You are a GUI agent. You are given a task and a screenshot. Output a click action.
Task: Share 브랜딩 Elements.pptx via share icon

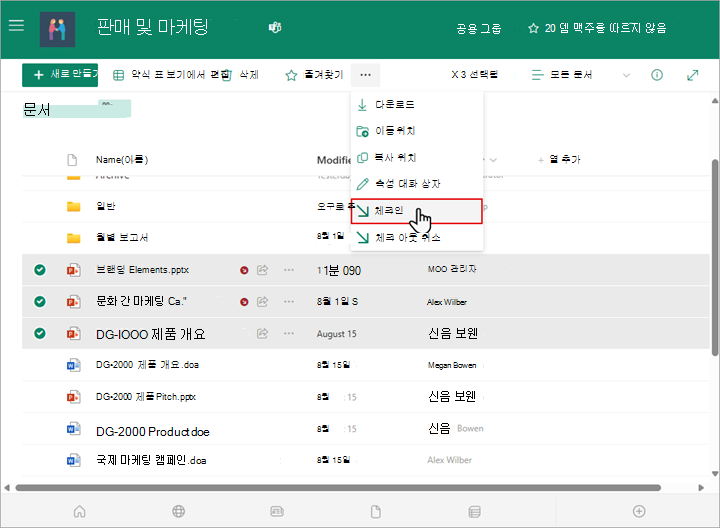(x=262, y=270)
